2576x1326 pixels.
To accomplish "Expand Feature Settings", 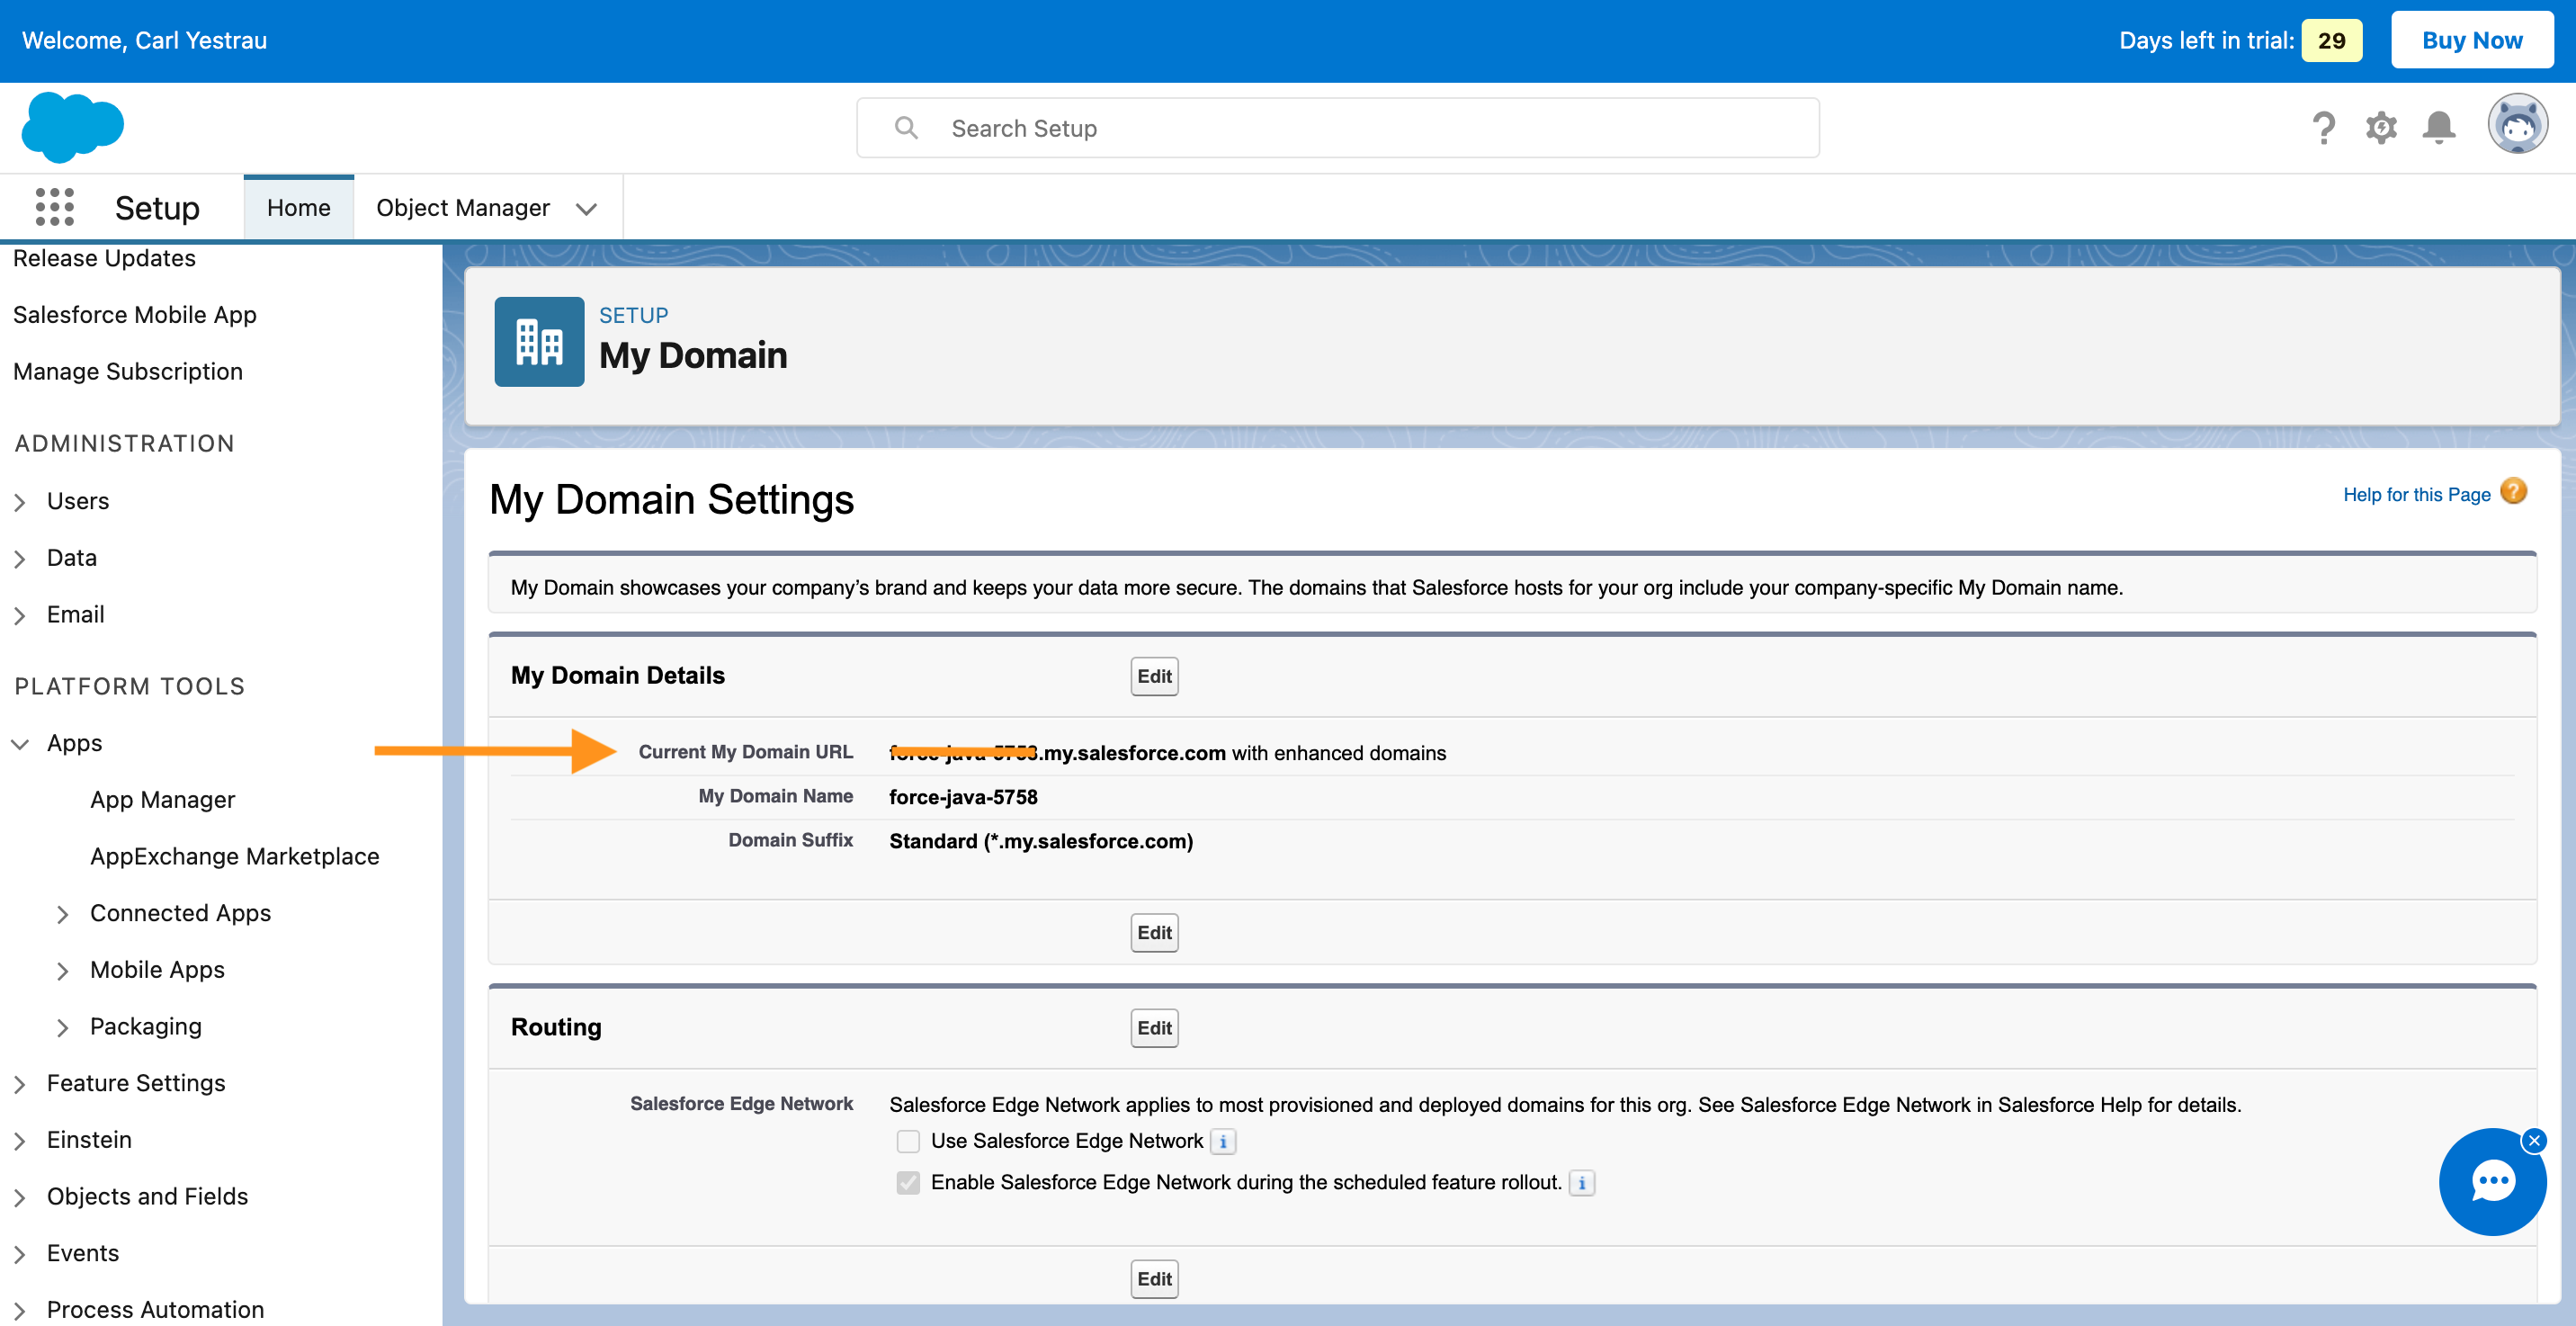I will [x=20, y=1084].
